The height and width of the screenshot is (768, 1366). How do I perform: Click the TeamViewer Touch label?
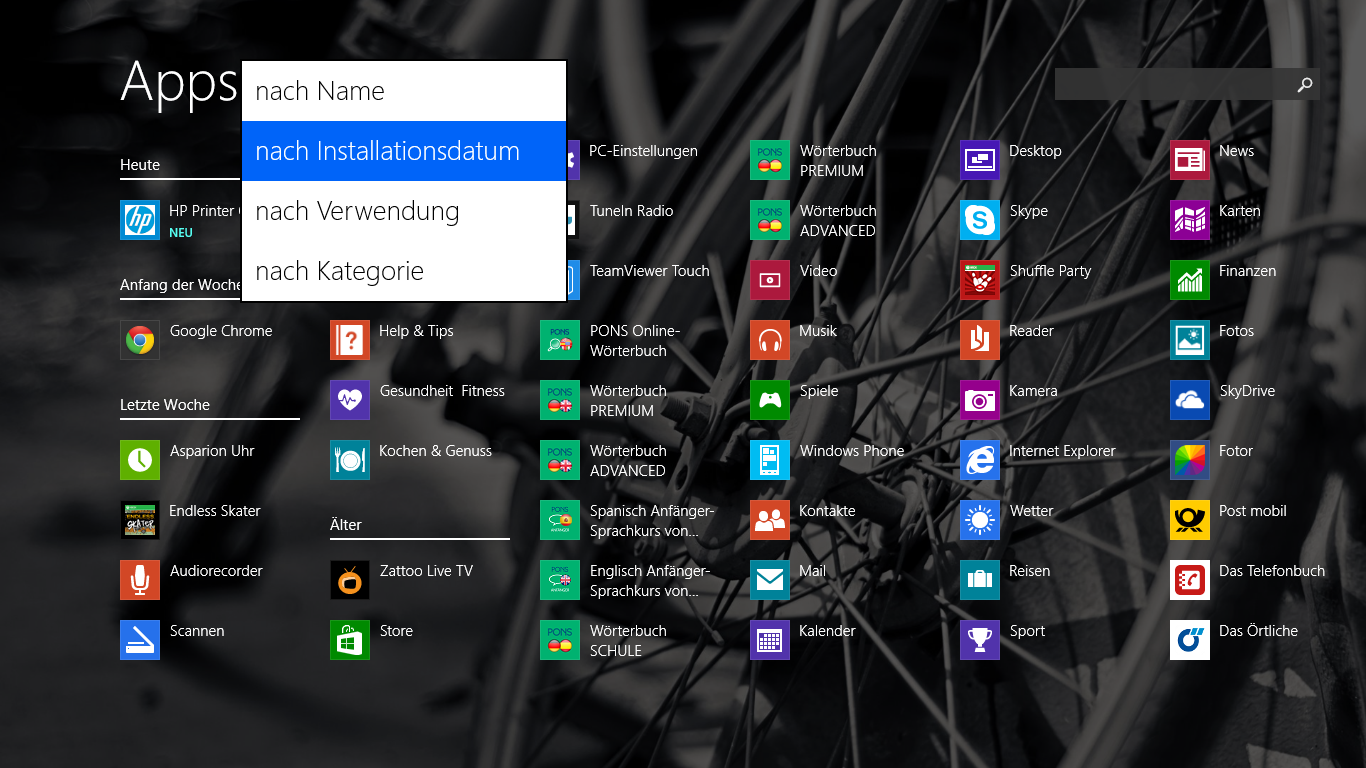pyautogui.click(x=649, y=271)
